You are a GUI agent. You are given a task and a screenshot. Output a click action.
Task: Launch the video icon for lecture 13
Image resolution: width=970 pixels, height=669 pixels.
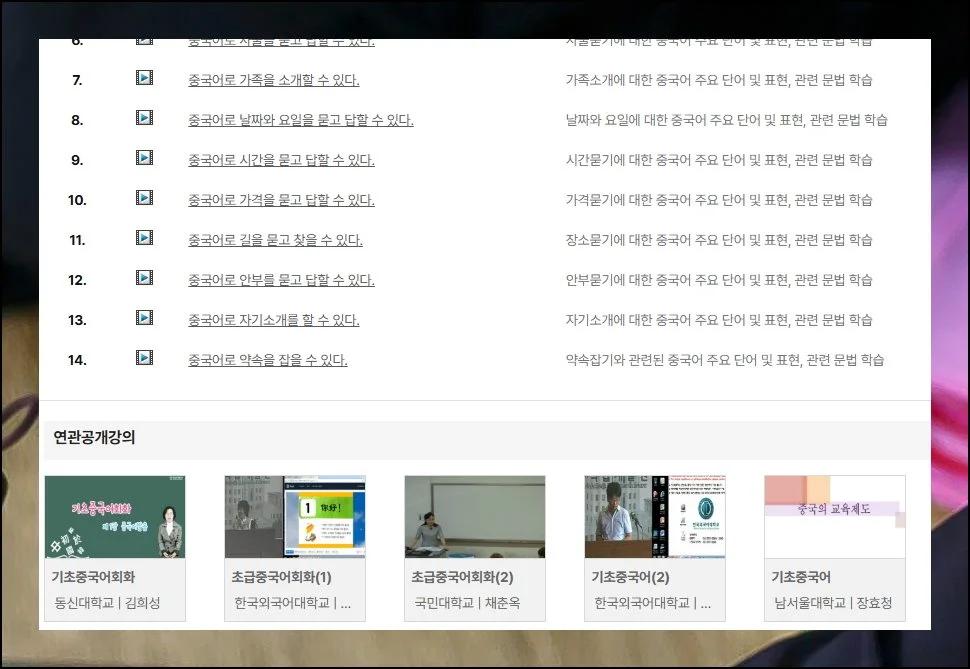144,318
